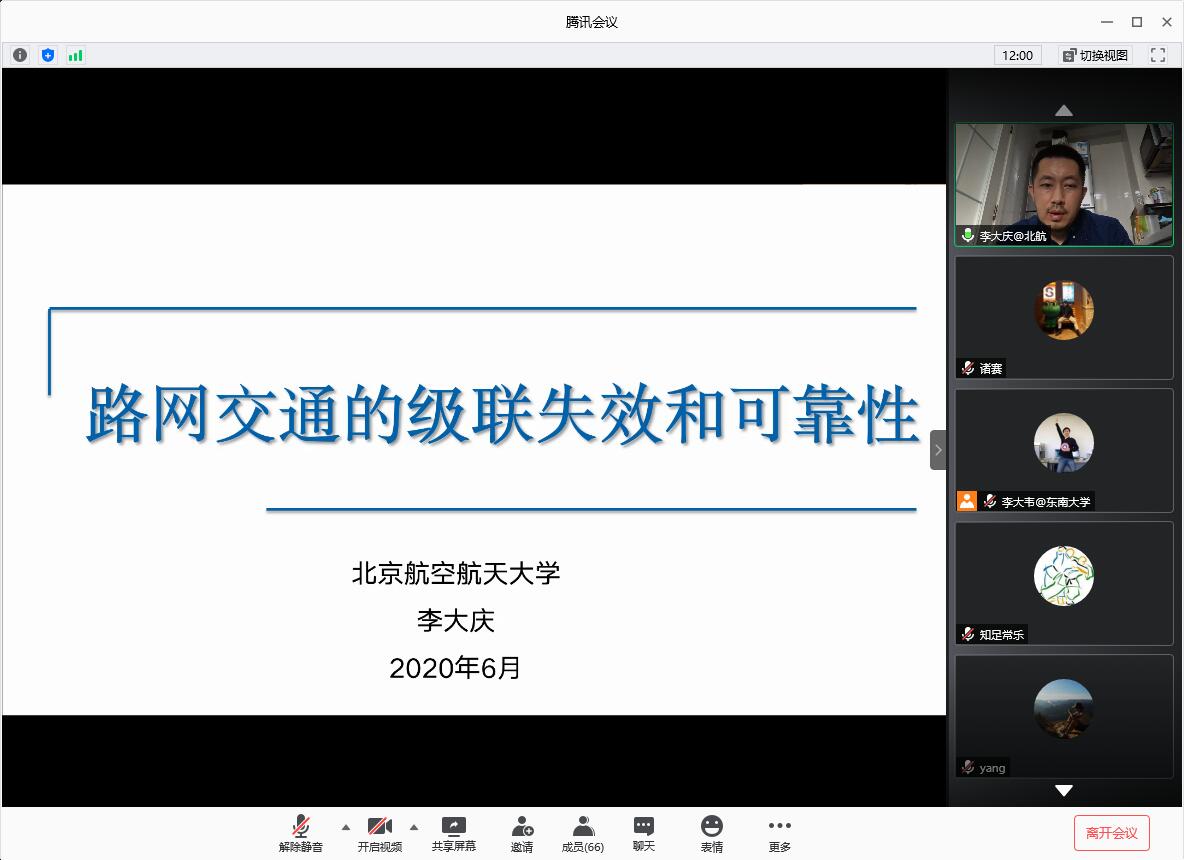The width and height of the screenshot is (1184, 860).
Task: Click green microphone icon on 李大庆@北航
Action: tap(967, 236)
